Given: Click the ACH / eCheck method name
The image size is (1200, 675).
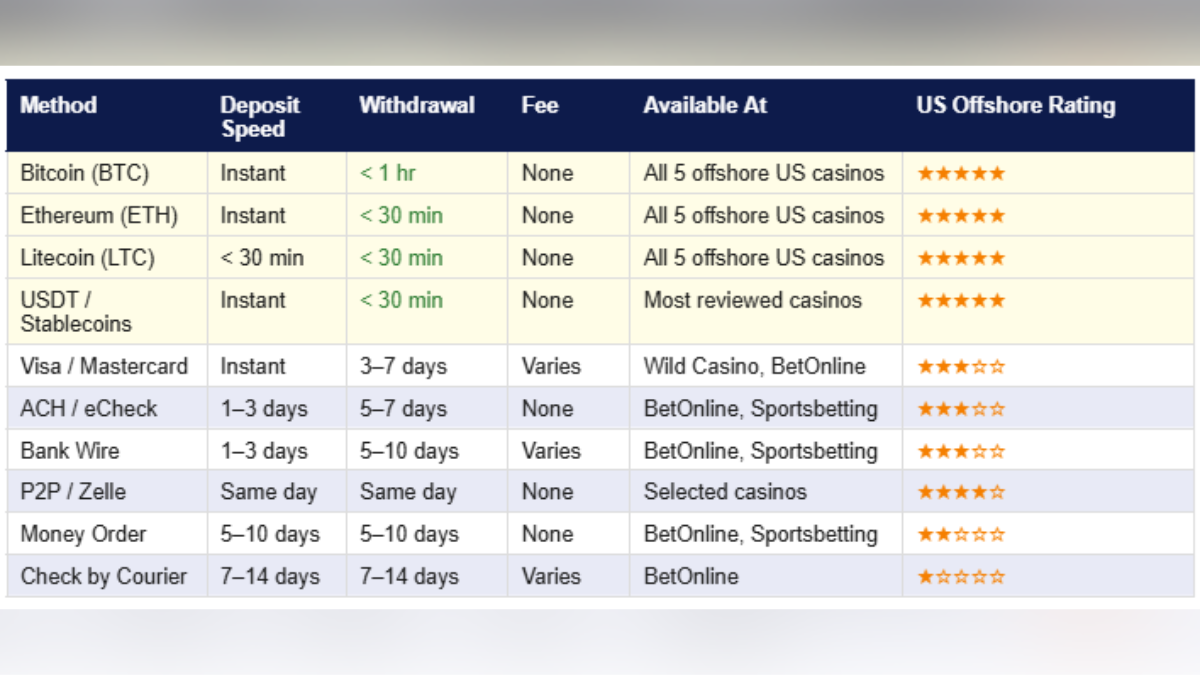Looking at the screenshot, I should click(x=89, y=409).
